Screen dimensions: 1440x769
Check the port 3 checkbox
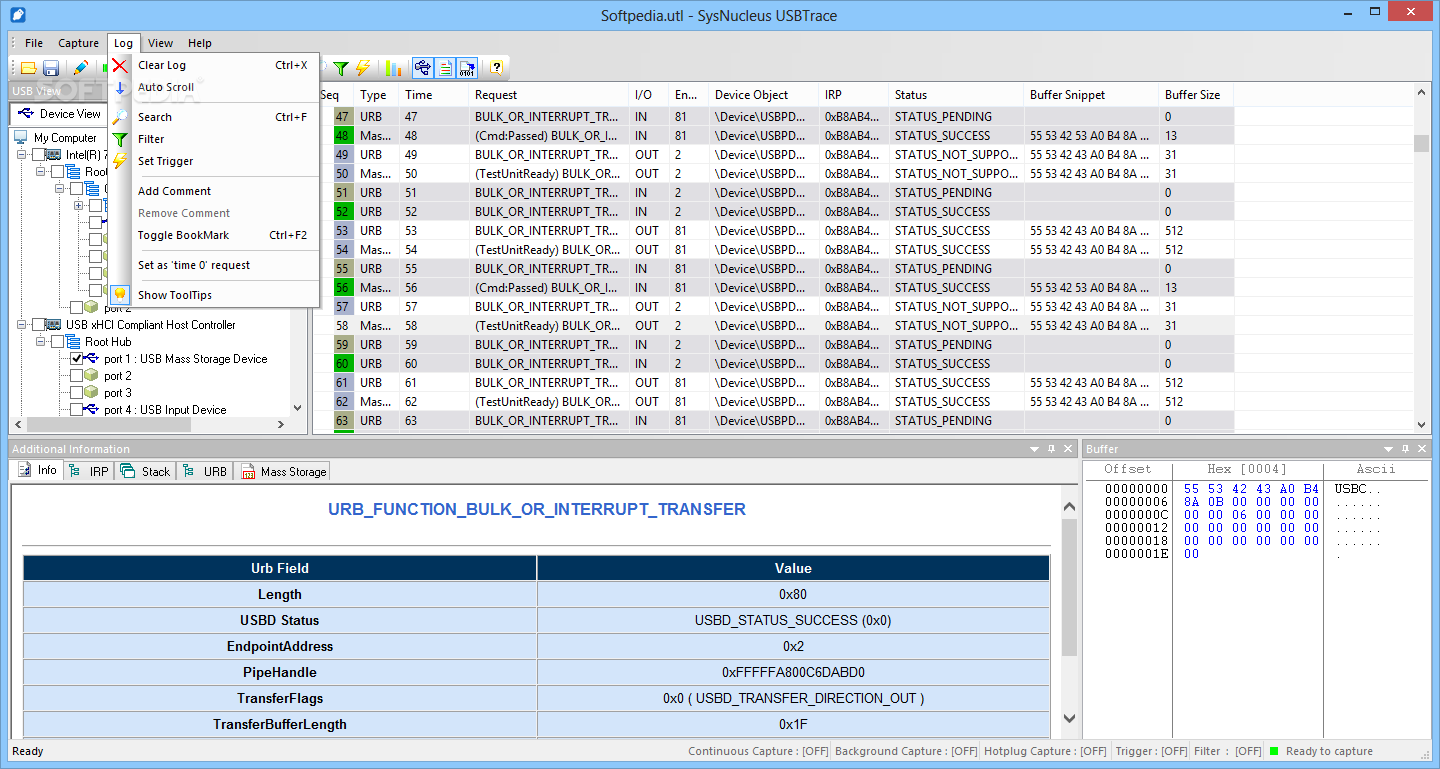[76, 393]
